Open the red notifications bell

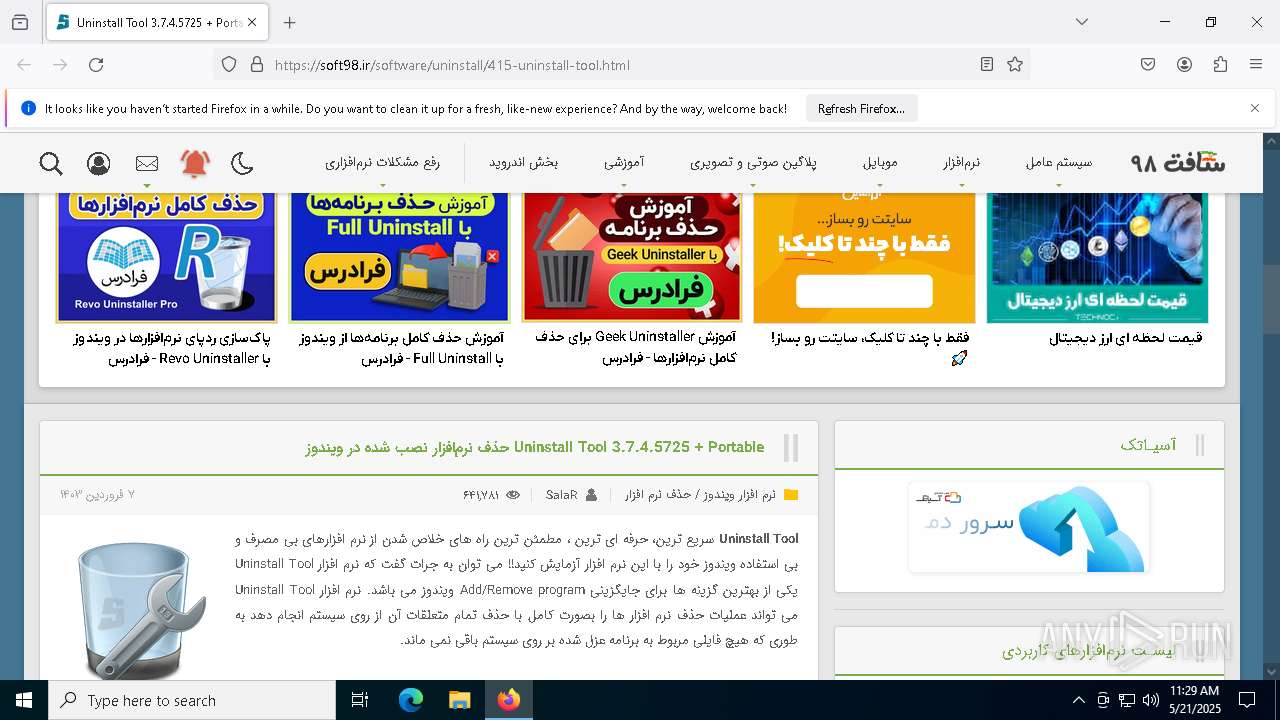195,163
